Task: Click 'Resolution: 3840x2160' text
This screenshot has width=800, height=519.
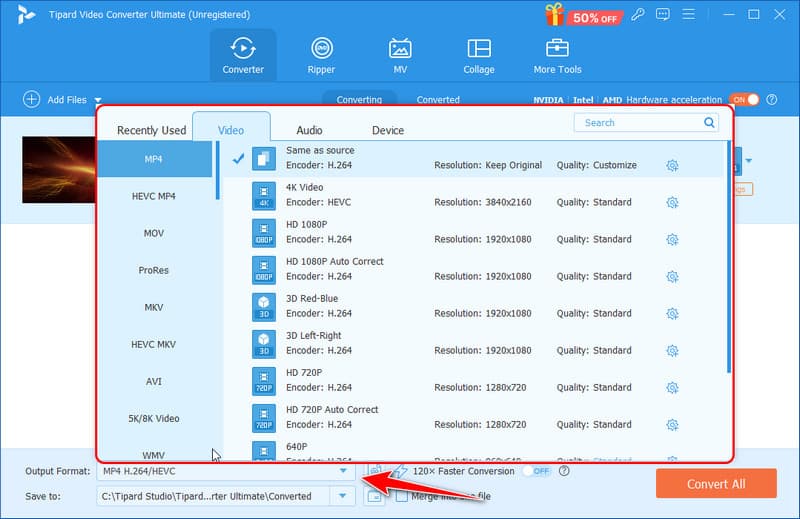Action: click(x=483, y=203)
